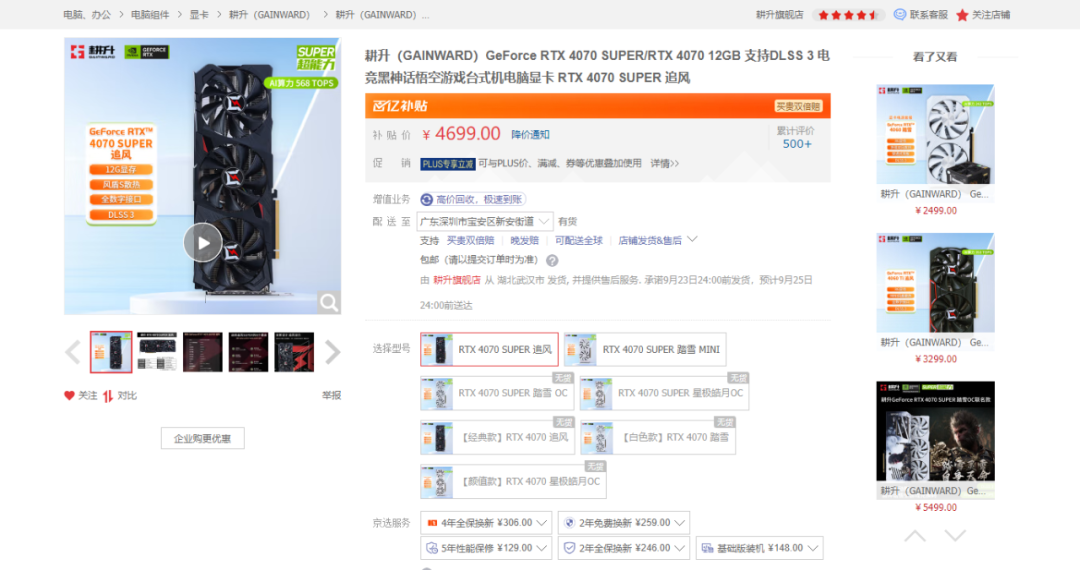Viewport: 1080px width, 570px height.
Task: Expand the 基础版装机 ¥148.00 service dropdown
Action: coord(760,548)
